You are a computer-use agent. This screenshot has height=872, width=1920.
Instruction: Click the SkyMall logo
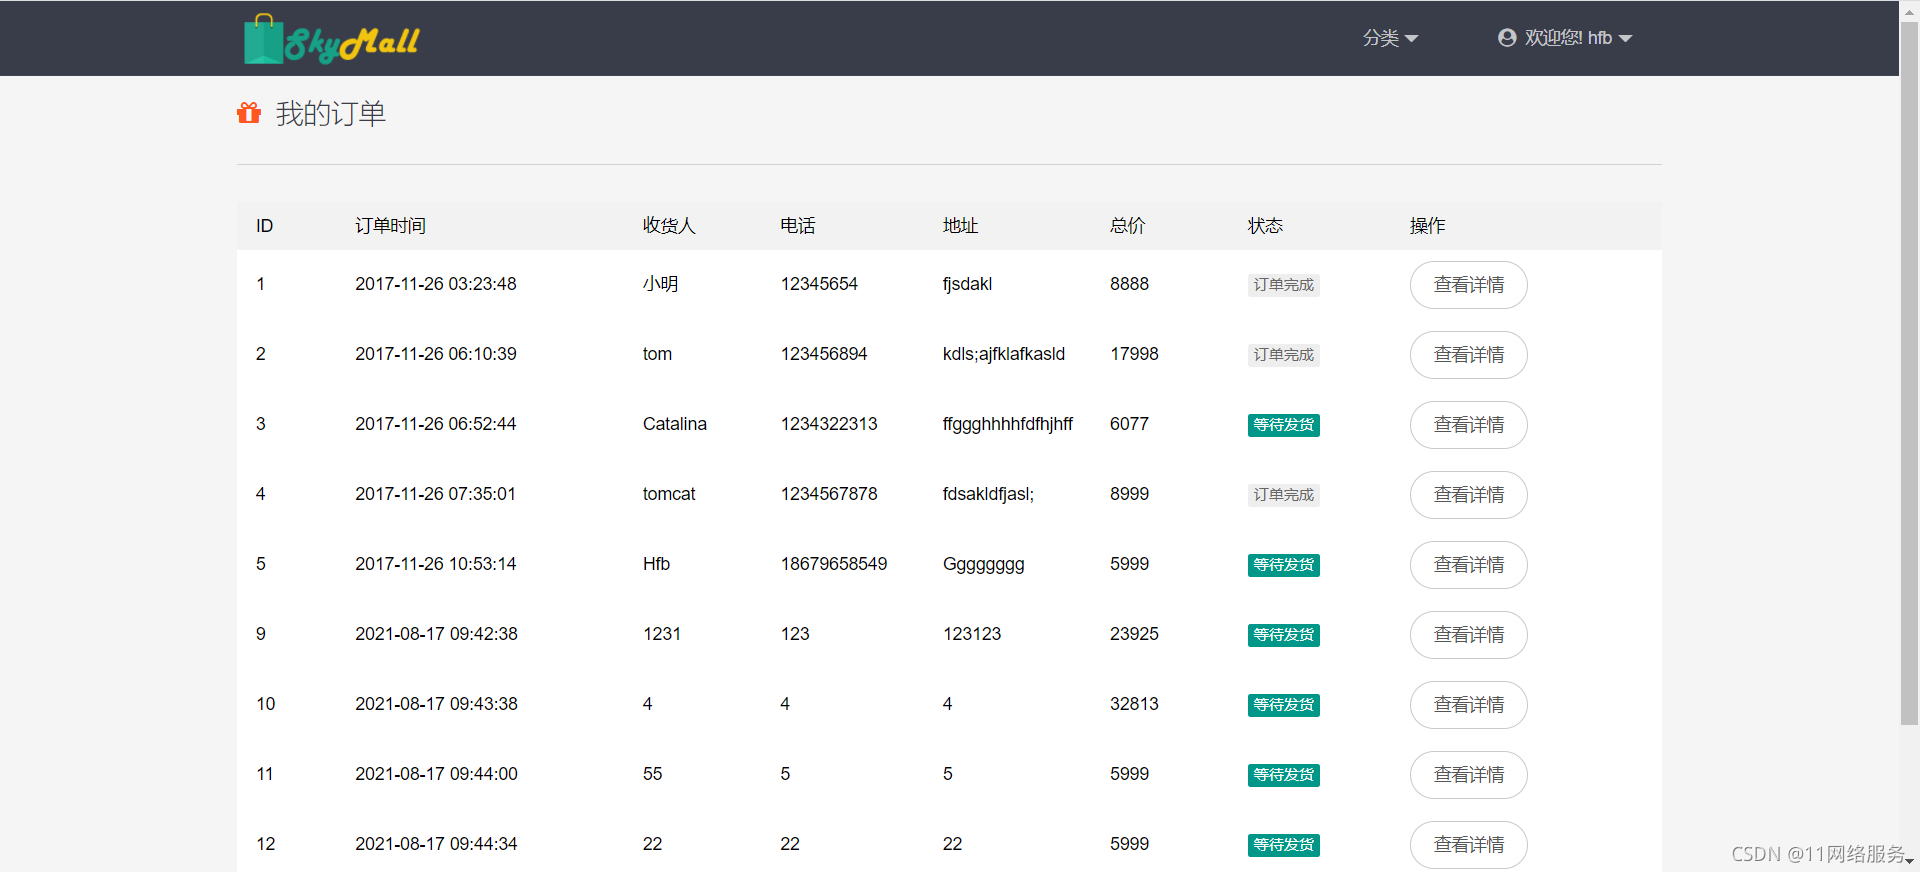pos(332,39)
